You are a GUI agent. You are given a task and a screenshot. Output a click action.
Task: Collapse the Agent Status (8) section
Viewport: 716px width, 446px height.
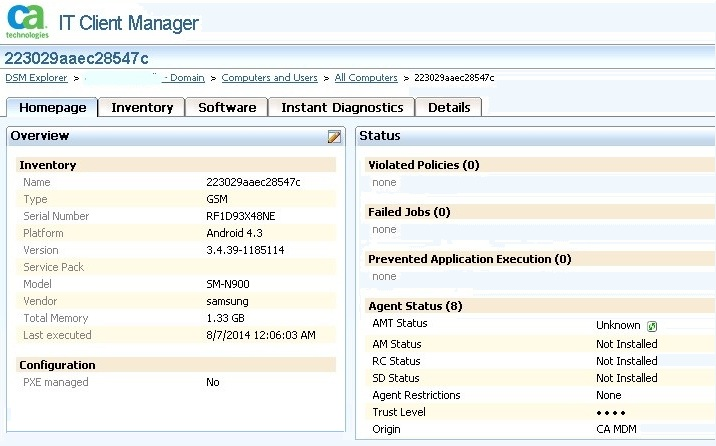pos(413,306)
